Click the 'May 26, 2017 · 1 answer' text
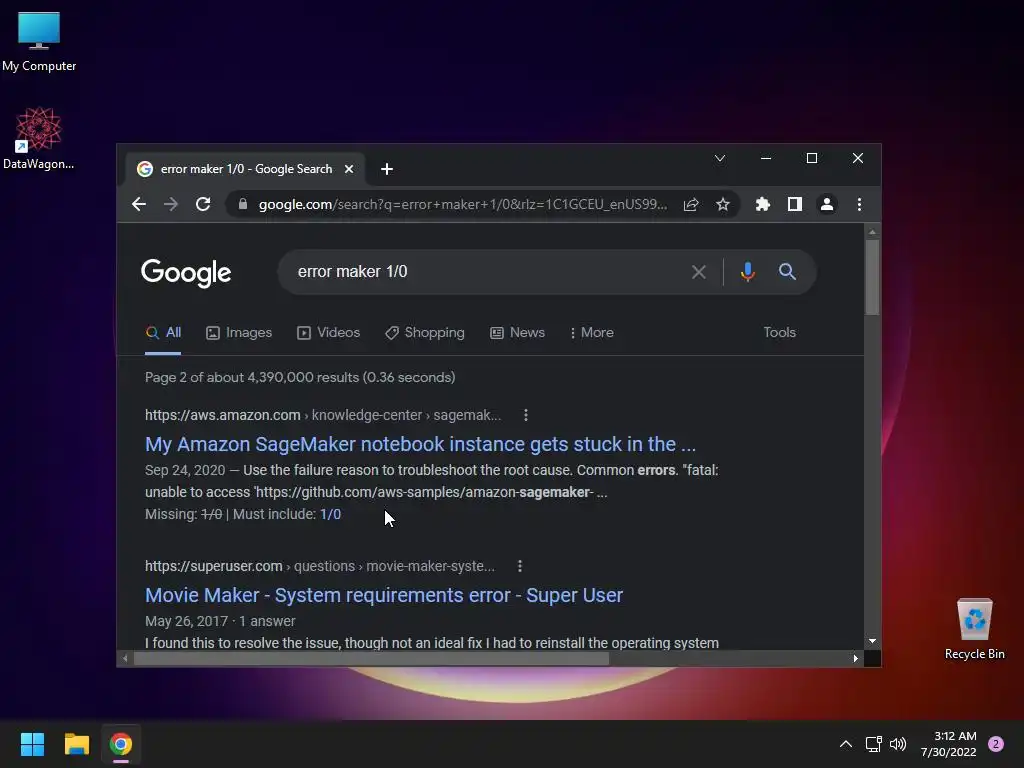The image size is (1024, 768). [220, 621]
